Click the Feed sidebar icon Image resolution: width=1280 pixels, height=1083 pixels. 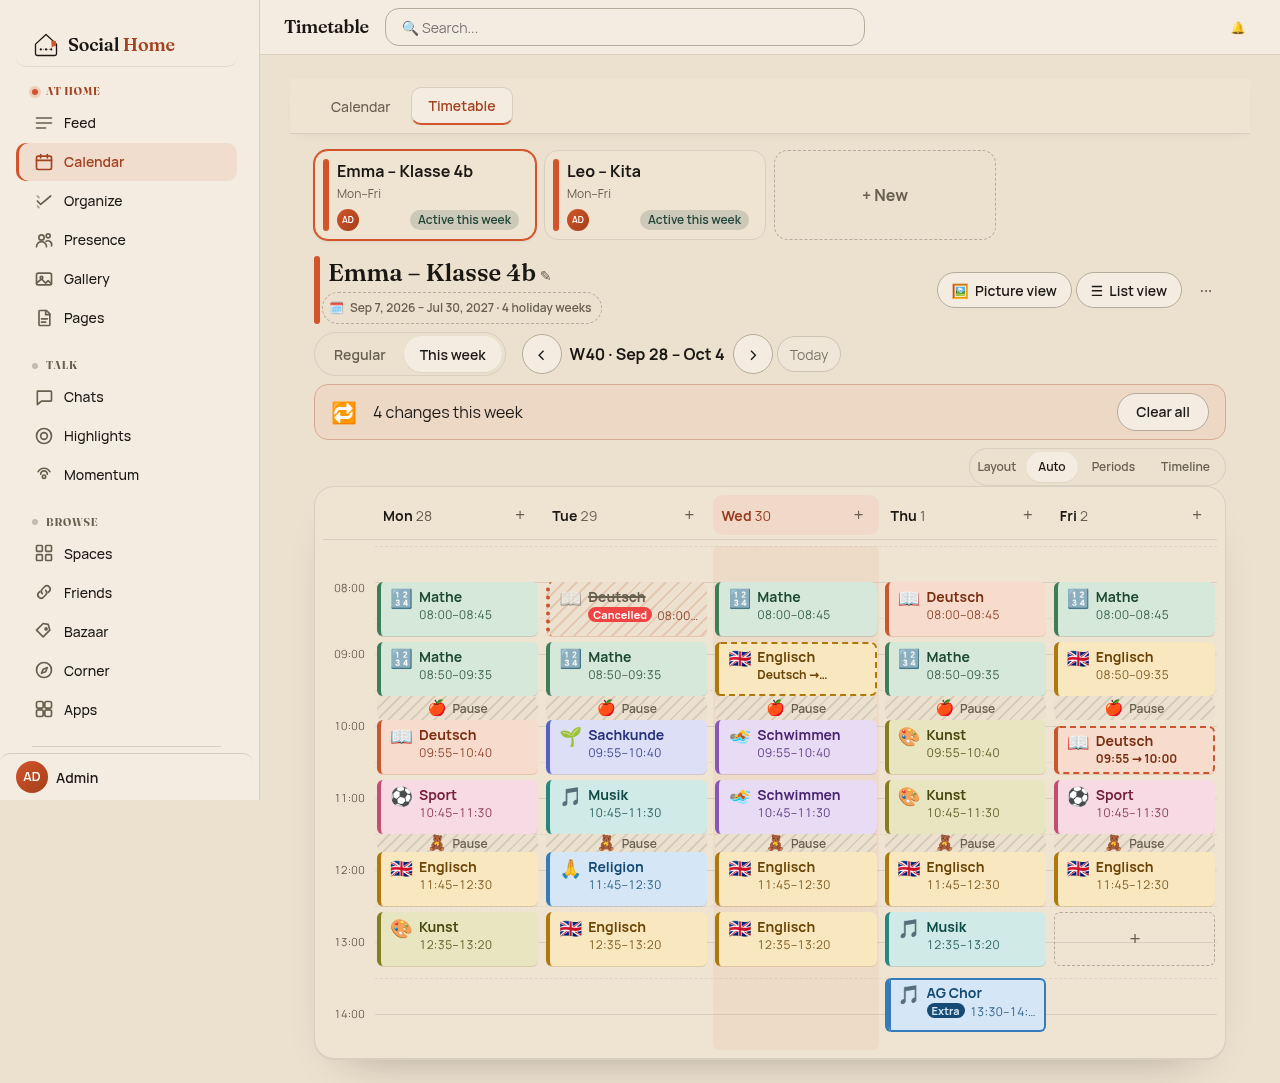click(x=44, y=123)
